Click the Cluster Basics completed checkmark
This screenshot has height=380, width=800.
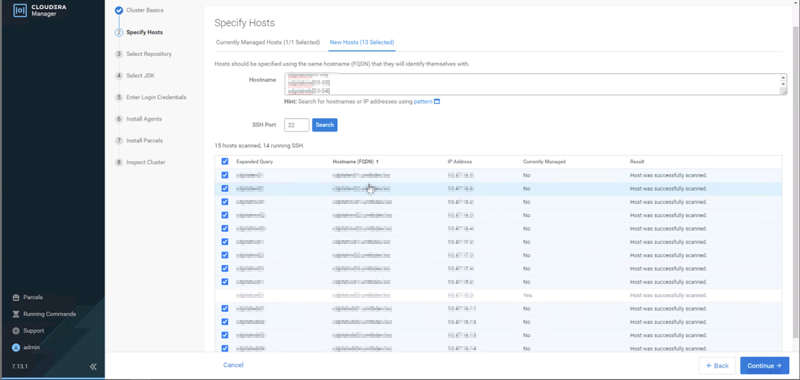pyautogui.click(x=119, y=10)
